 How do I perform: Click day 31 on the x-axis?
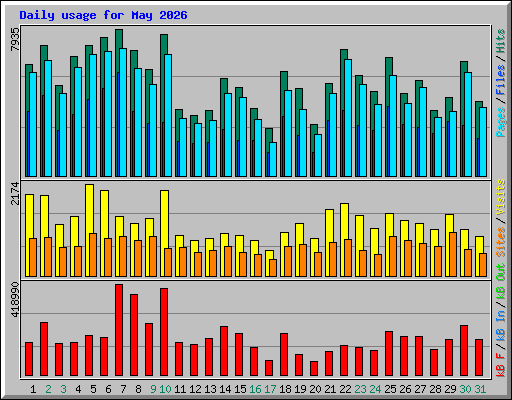click(480, 389)
